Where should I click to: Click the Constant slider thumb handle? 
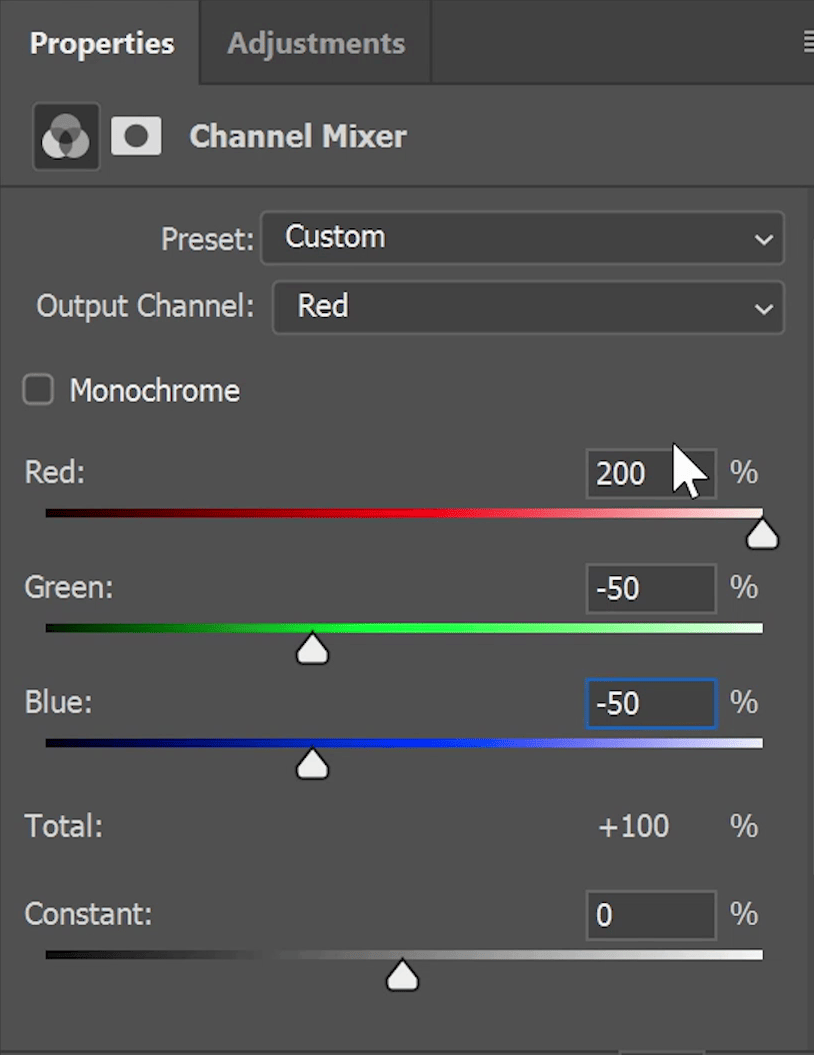(x=402, y=976)
